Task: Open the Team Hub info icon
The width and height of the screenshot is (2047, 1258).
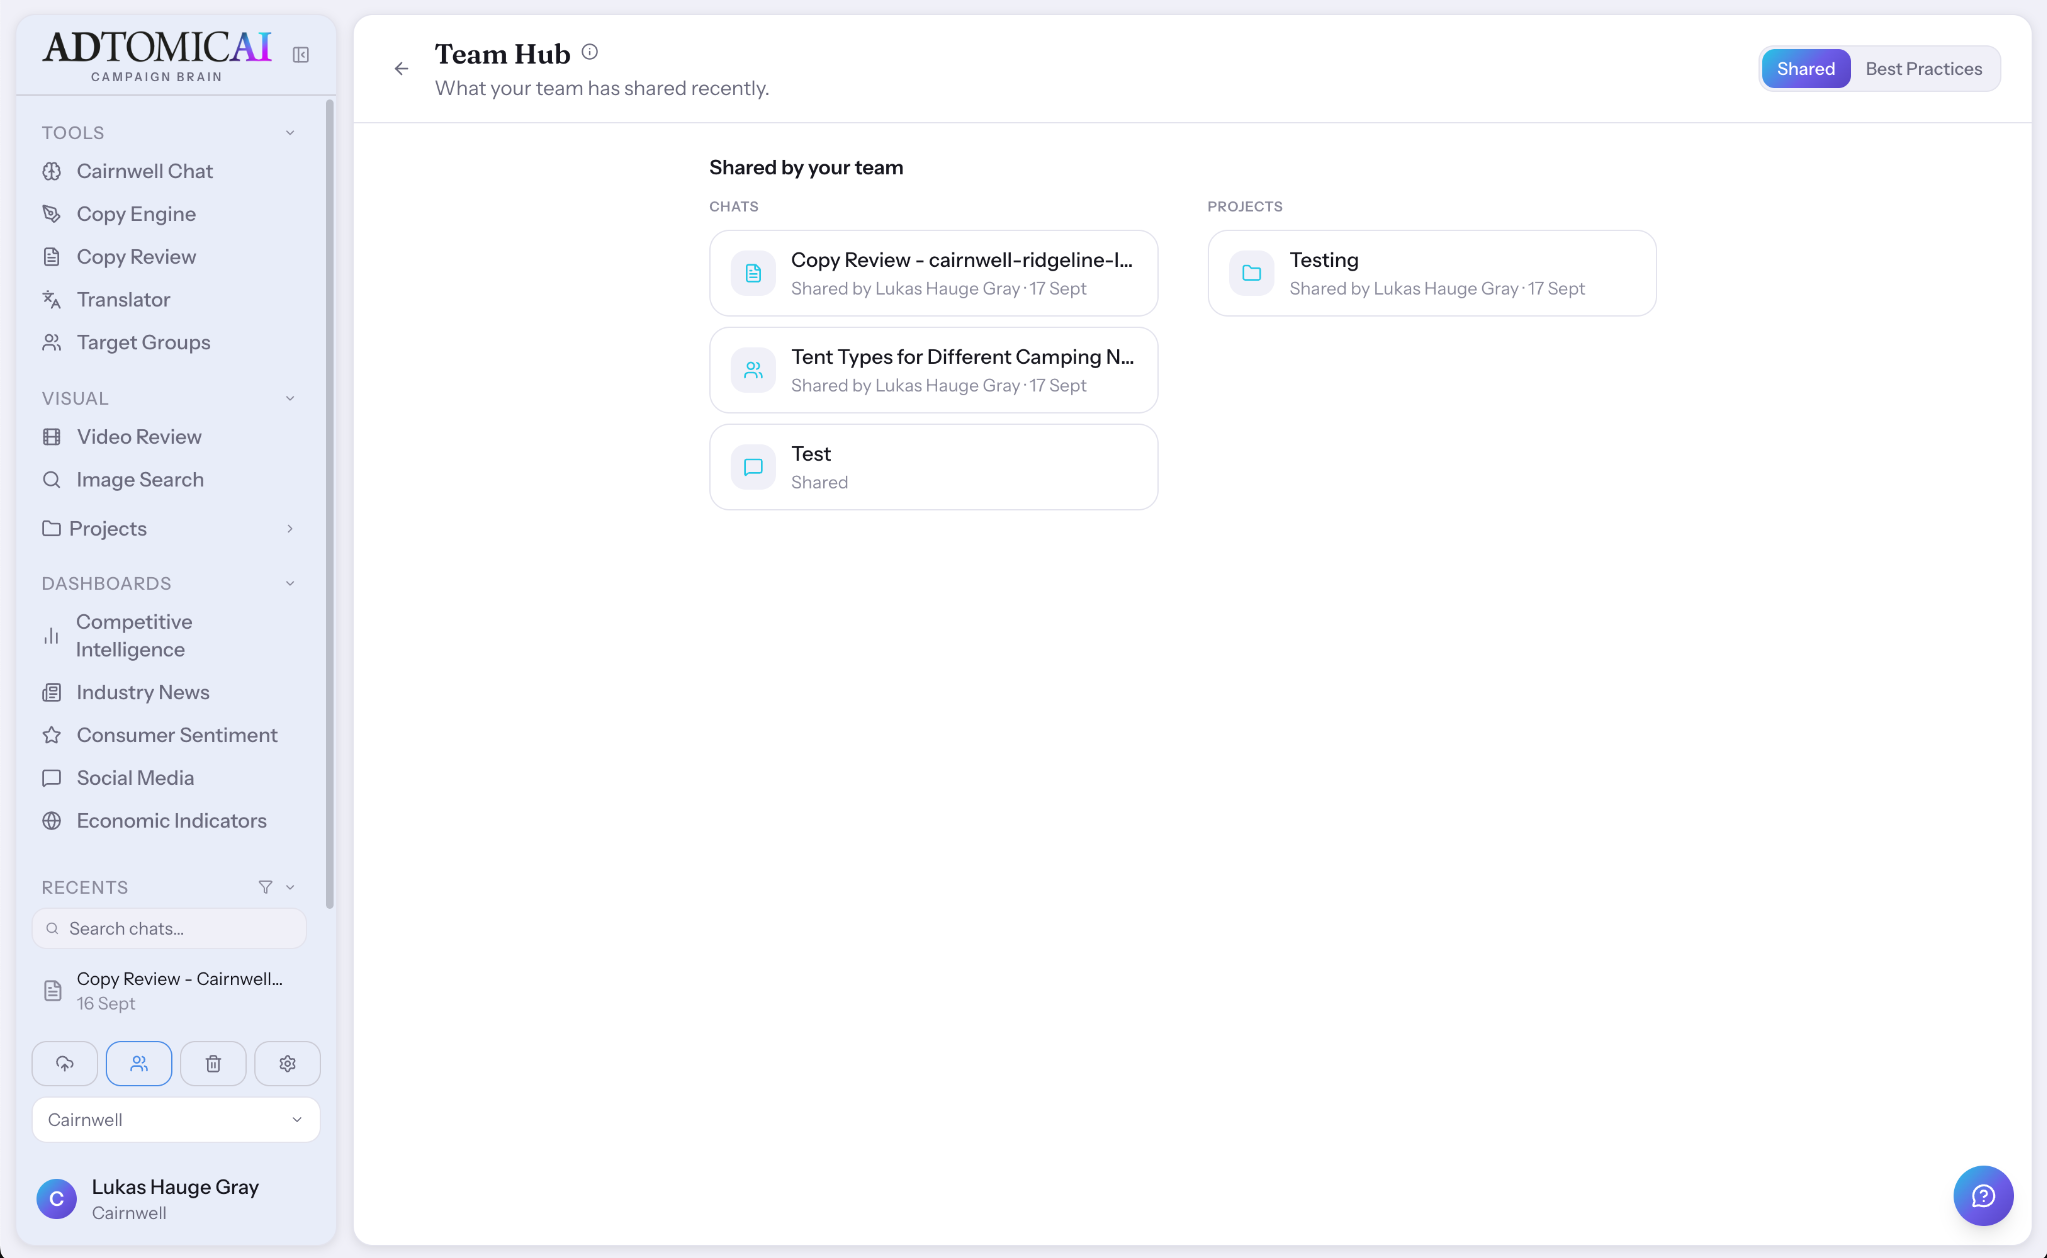Action: click(590, 52)
